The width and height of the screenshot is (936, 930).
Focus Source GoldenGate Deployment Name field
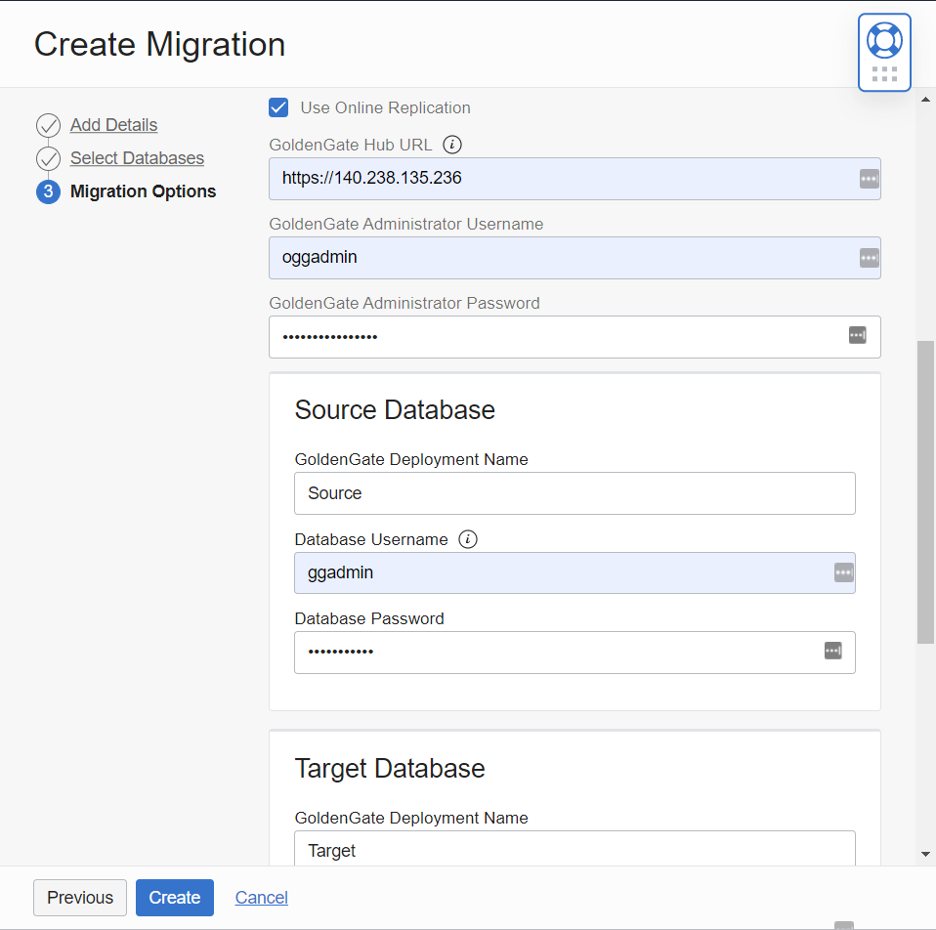click(574, 494)
